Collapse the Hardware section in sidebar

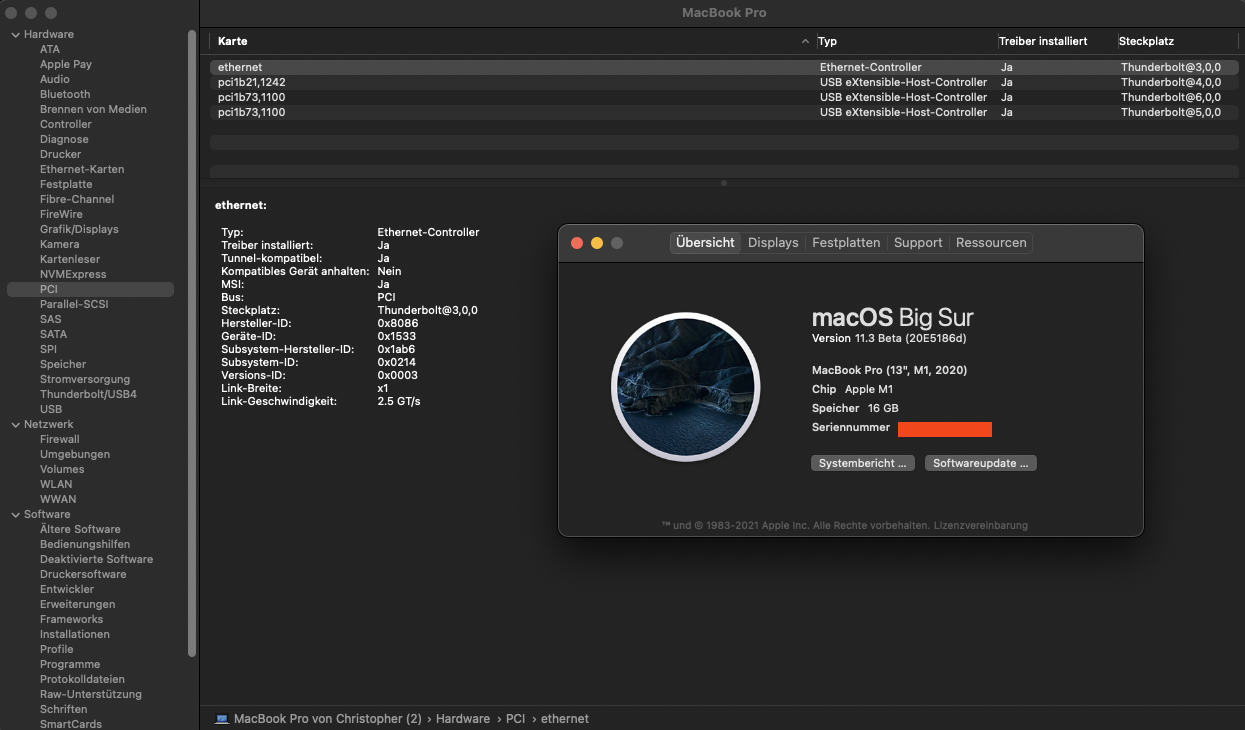[x=15, y=34]
